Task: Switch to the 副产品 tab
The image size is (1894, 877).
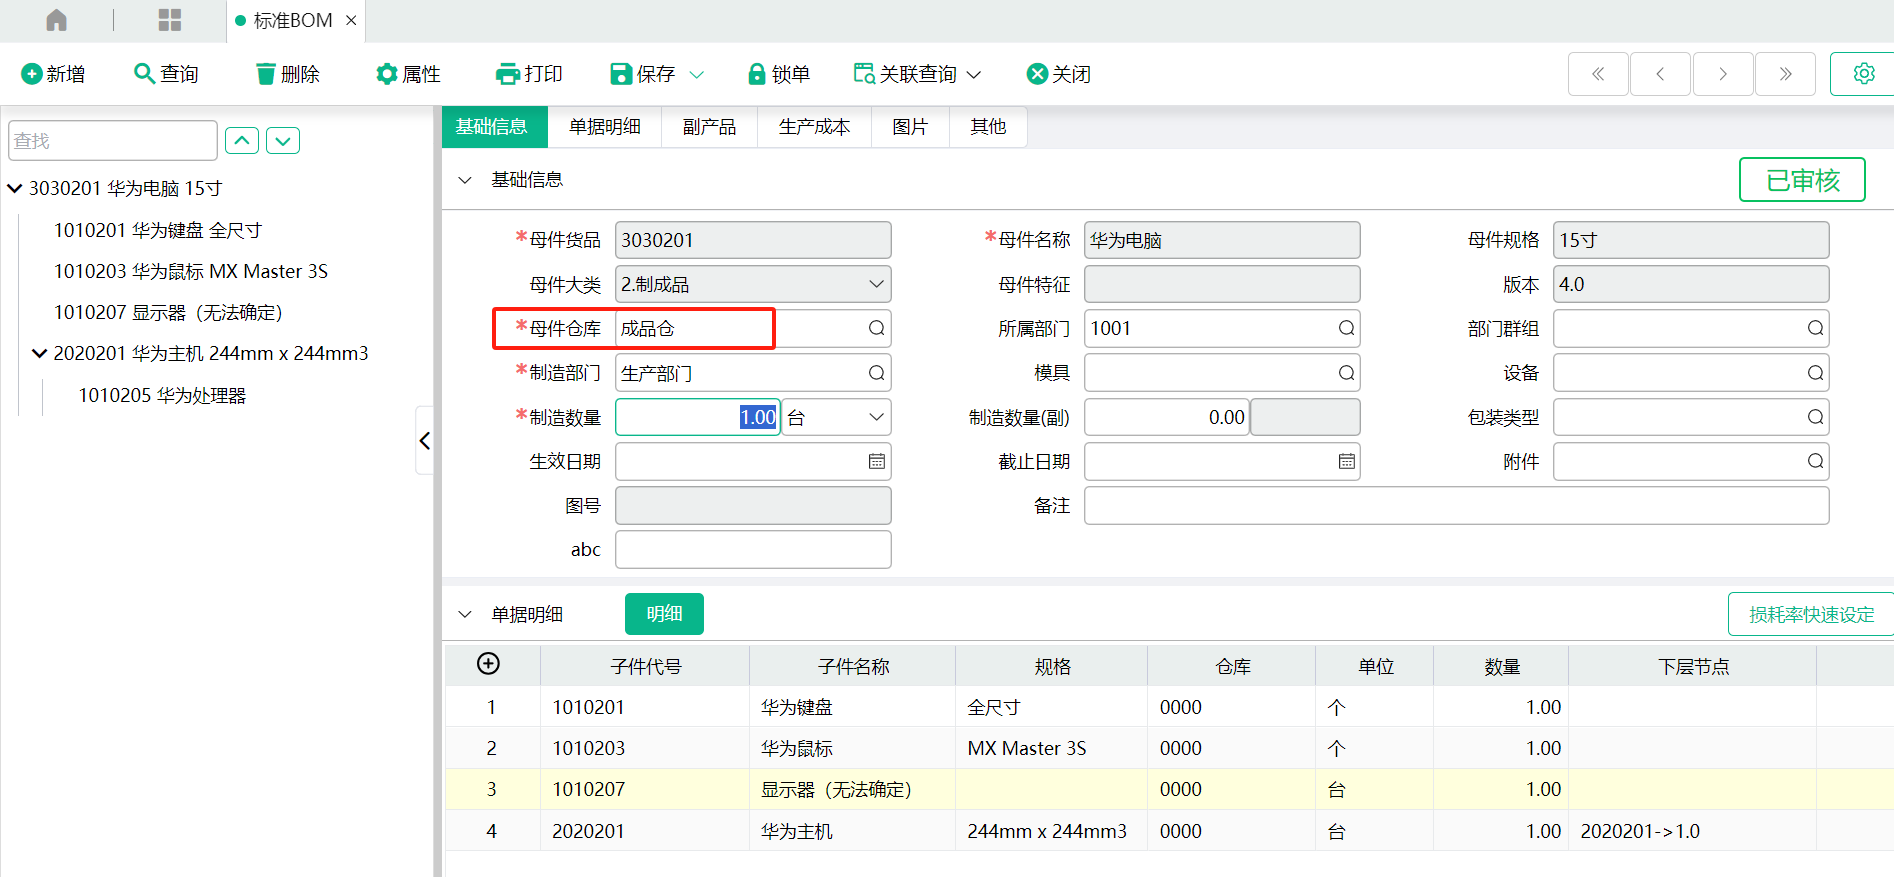Action: click(x=710, y=127)
